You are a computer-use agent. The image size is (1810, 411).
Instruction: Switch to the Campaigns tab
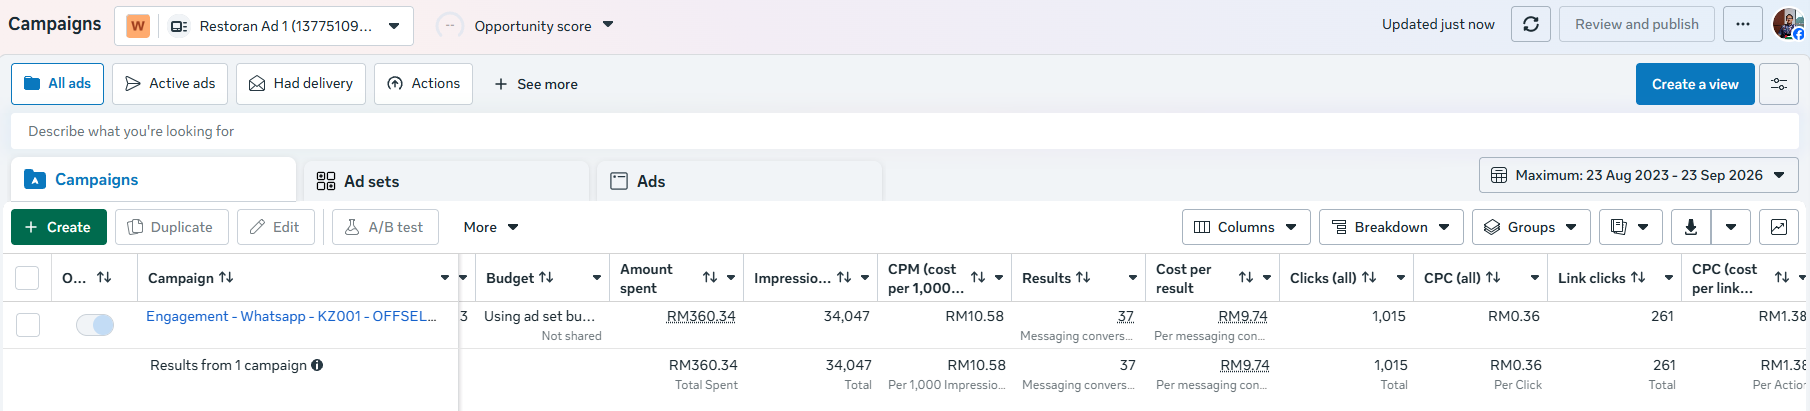coord(153,180)
